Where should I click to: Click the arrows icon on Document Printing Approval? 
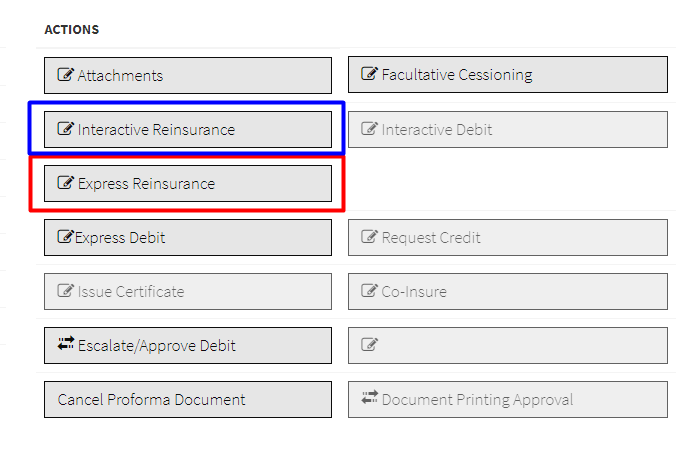[370, 399]
